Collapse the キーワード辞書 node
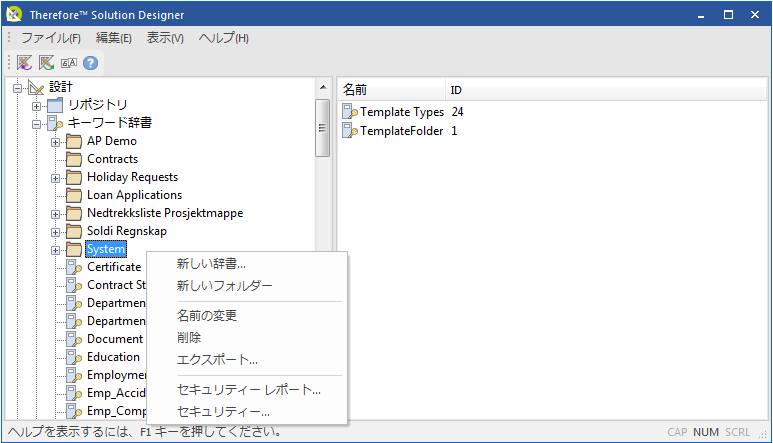Image resolution: width=773 pixels, height=443 pixels. [36, 124]
